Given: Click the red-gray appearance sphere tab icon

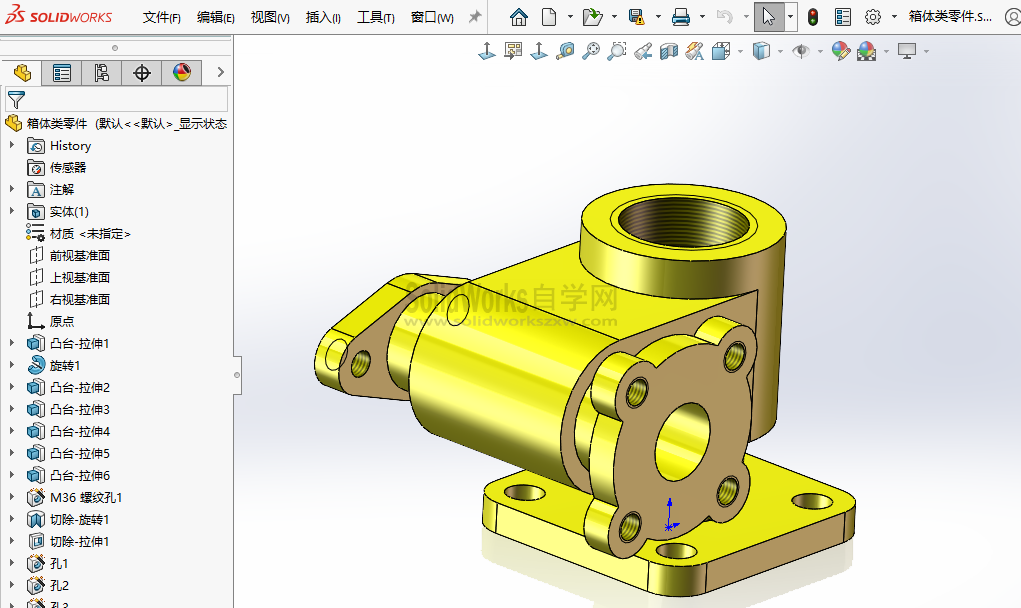Looking at the screenshot, I should coord(181,72).
